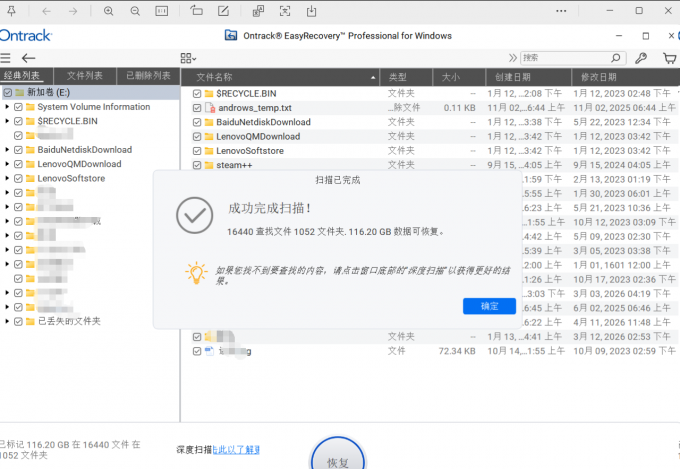Click the pin icon in viewer toolbar
Screen dimensions: 680x469
pyautogui.click(x=11, y=11)
